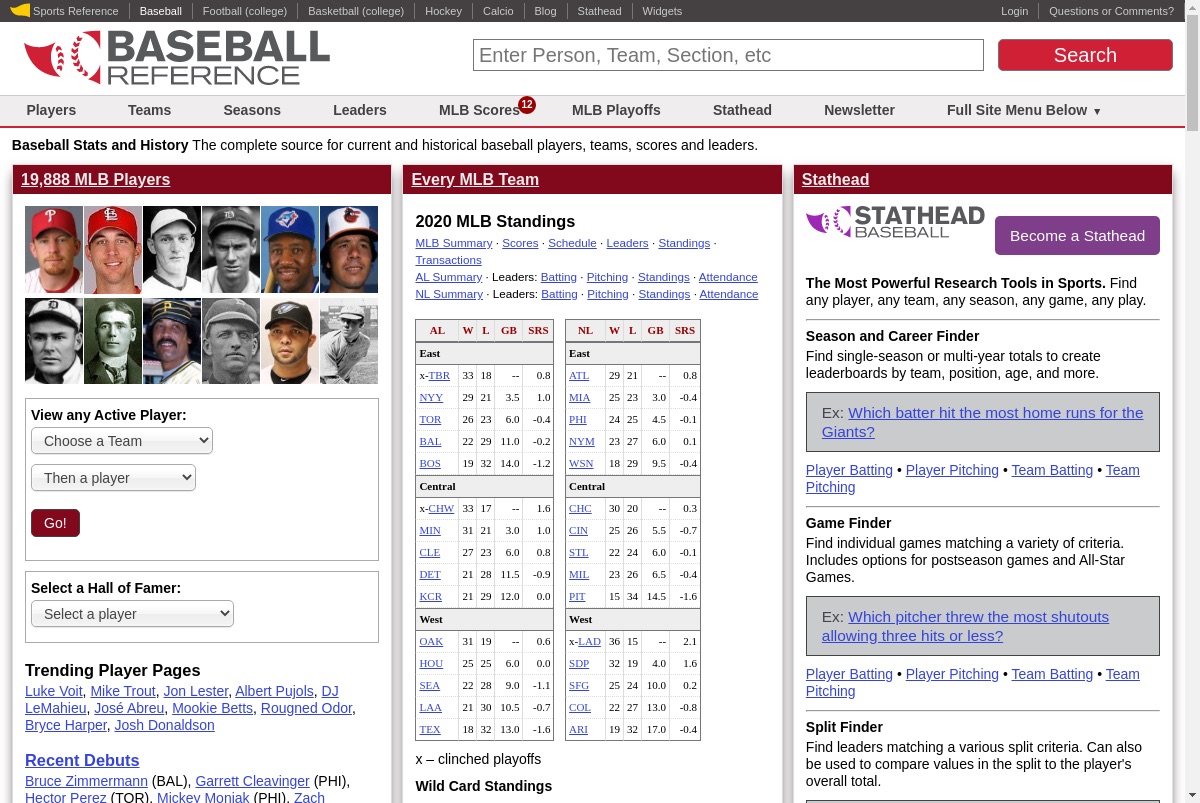Click the Stathead Baseball logo
This screenshot has height=803, width=1200.
[x=895, y=222]
